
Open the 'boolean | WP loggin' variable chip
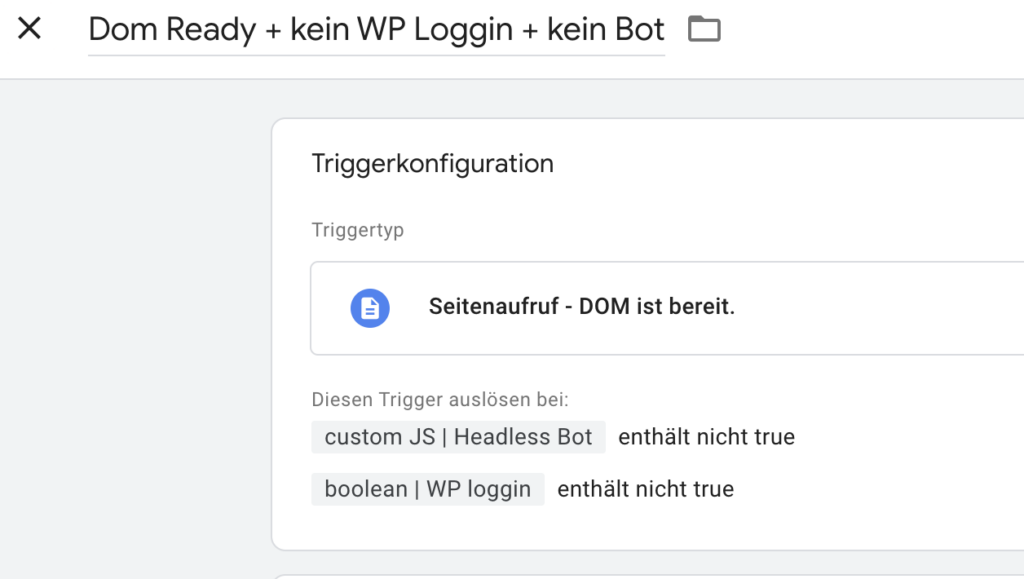coord(428,489)
